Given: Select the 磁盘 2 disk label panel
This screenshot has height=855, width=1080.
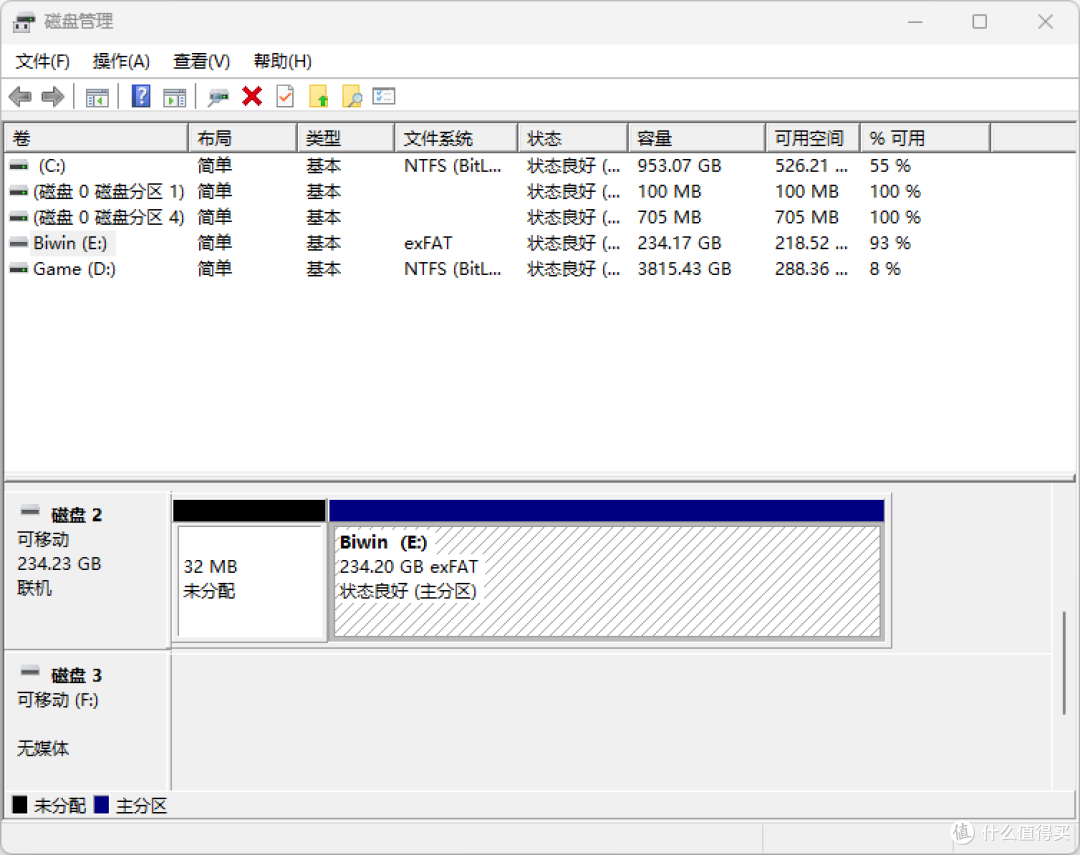Looking at the screenshot, I should (87, 570).
